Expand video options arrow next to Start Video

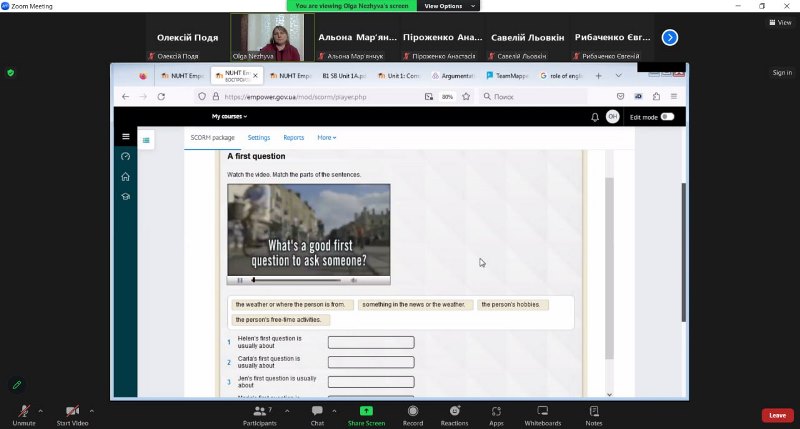91,411
